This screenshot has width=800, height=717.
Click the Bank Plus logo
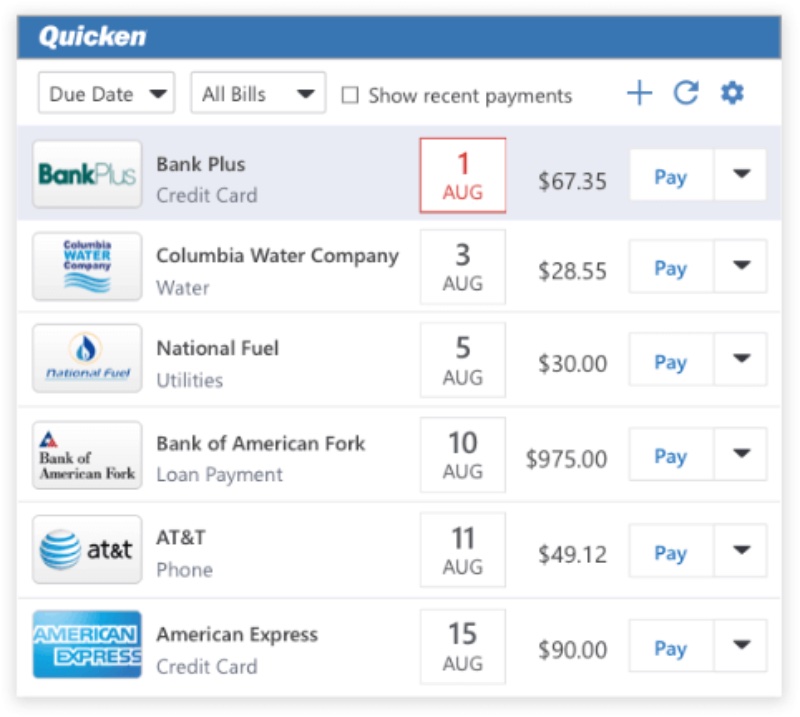pos(87,175)
